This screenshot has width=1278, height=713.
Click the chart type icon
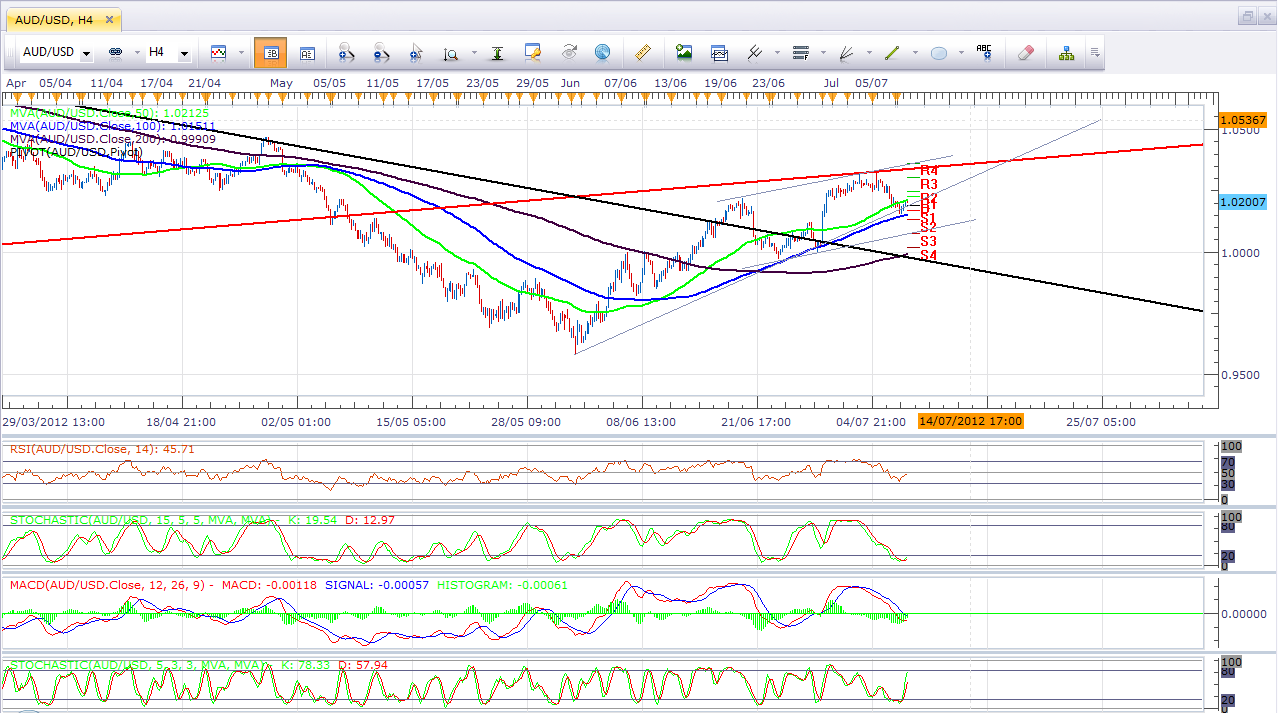218,52
